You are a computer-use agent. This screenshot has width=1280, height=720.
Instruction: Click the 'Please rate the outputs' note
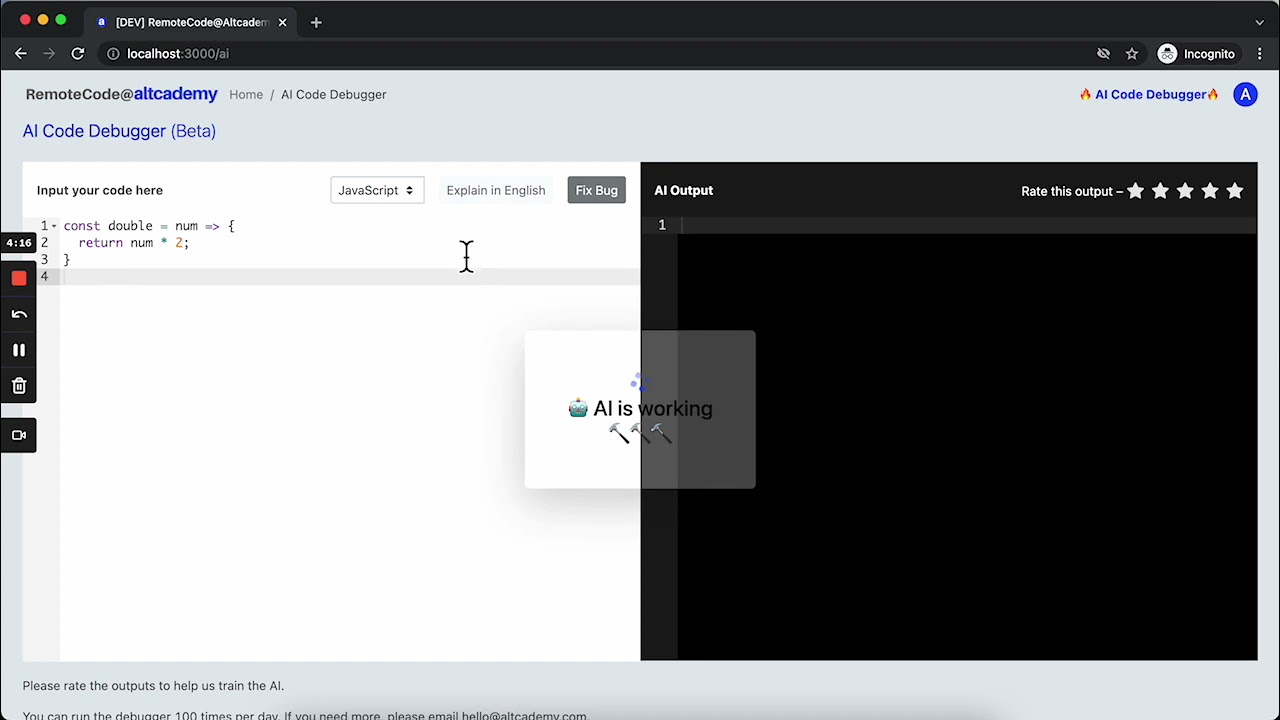(153, 685)
